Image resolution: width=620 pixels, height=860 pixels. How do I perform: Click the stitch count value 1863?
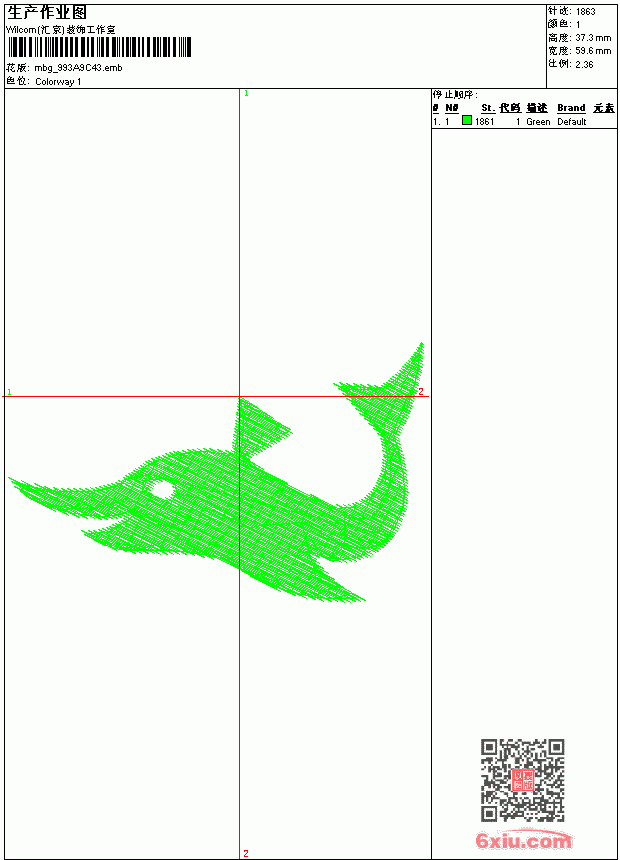tap(585, 12)
